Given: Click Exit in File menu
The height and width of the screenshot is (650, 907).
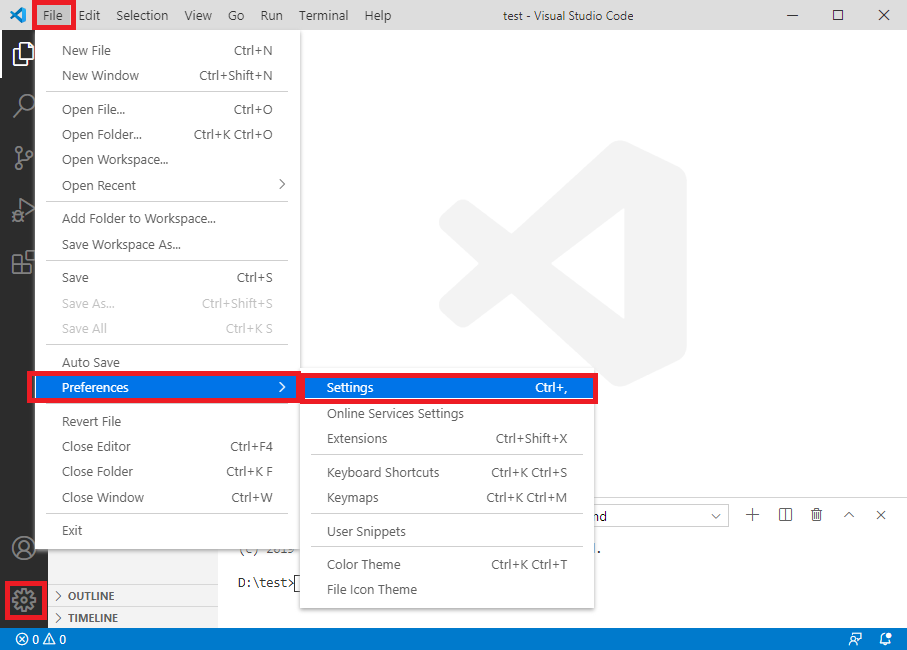Looking at the screenshot, I should click(167, 530).
